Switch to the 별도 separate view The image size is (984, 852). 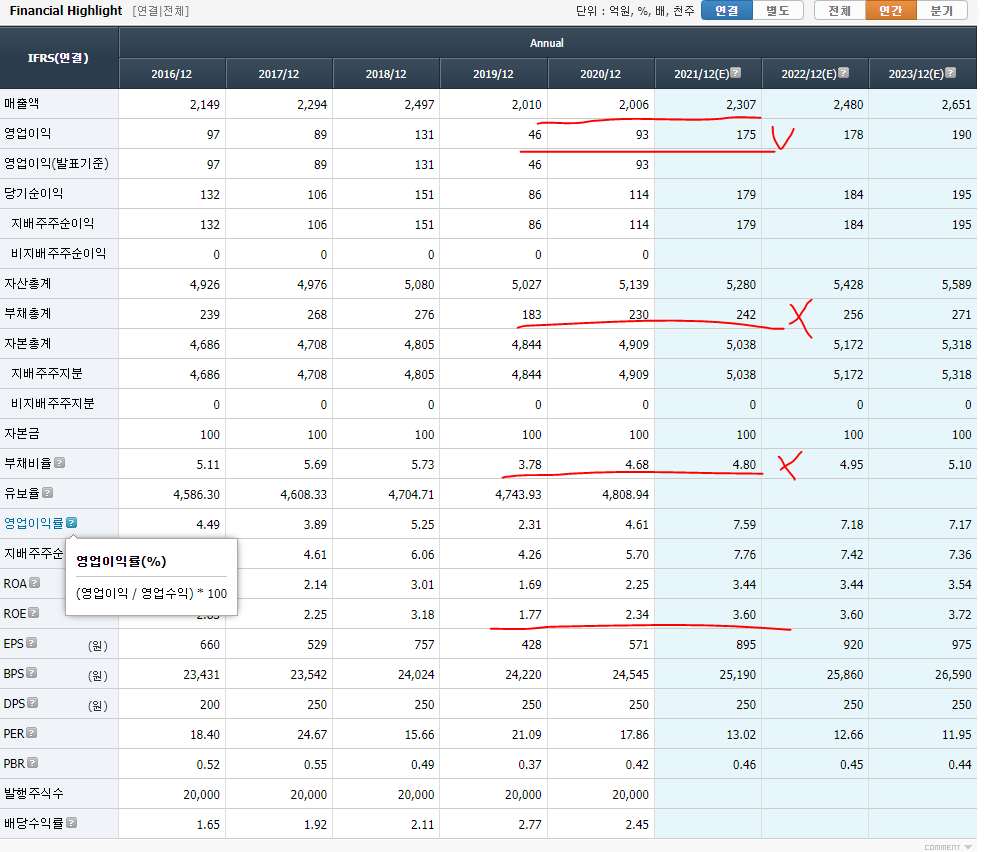point(778,11)
